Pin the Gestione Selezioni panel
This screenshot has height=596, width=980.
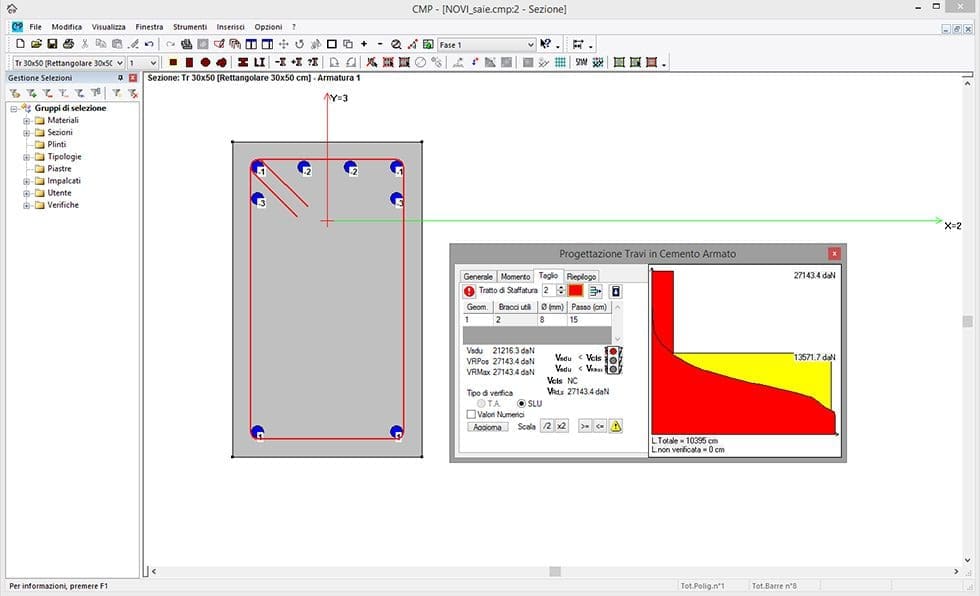point(120,77)
